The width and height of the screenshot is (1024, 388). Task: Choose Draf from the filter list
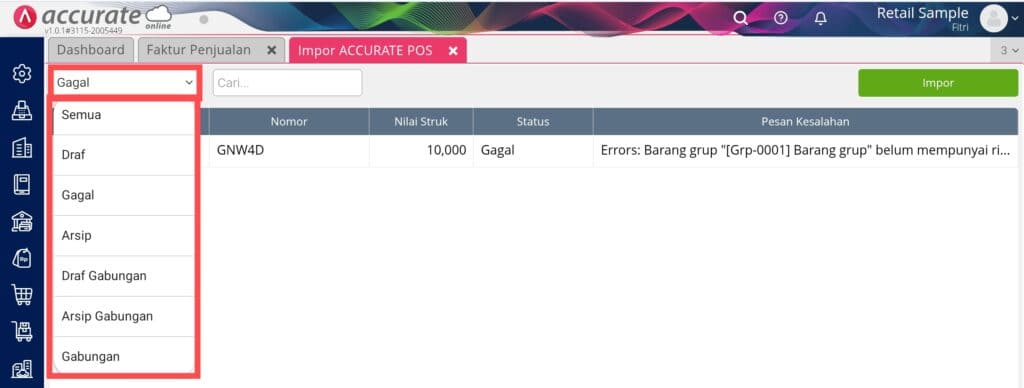click(123, 155)
